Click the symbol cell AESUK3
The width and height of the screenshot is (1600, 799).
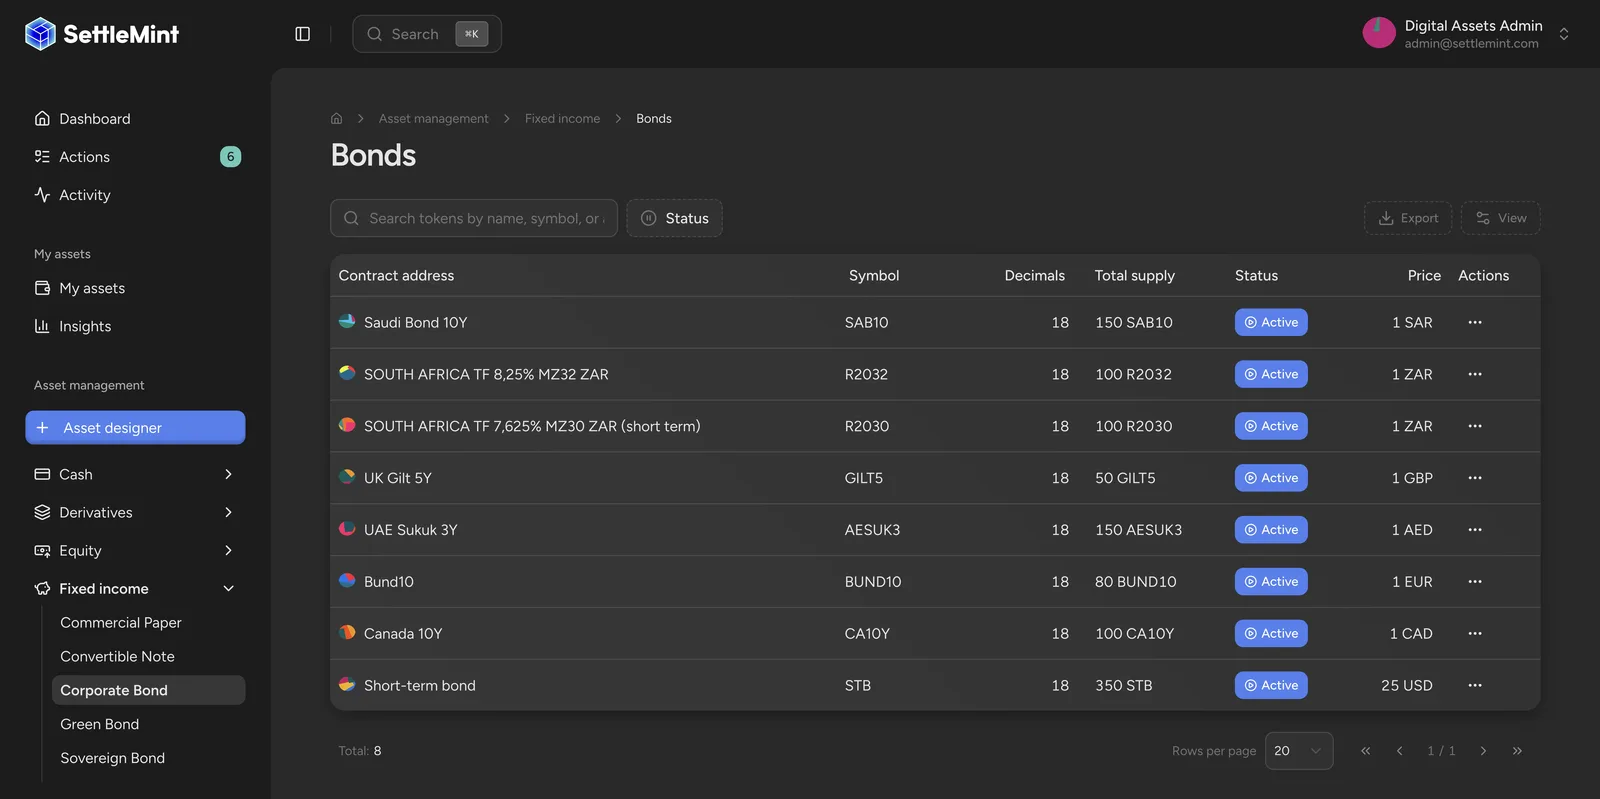[872, 530]
